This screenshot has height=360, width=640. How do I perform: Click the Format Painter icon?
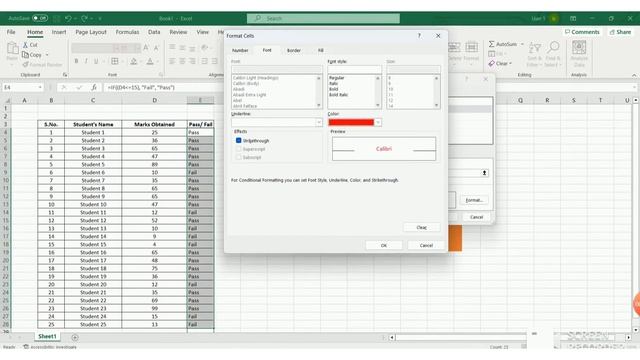(25, 64)
